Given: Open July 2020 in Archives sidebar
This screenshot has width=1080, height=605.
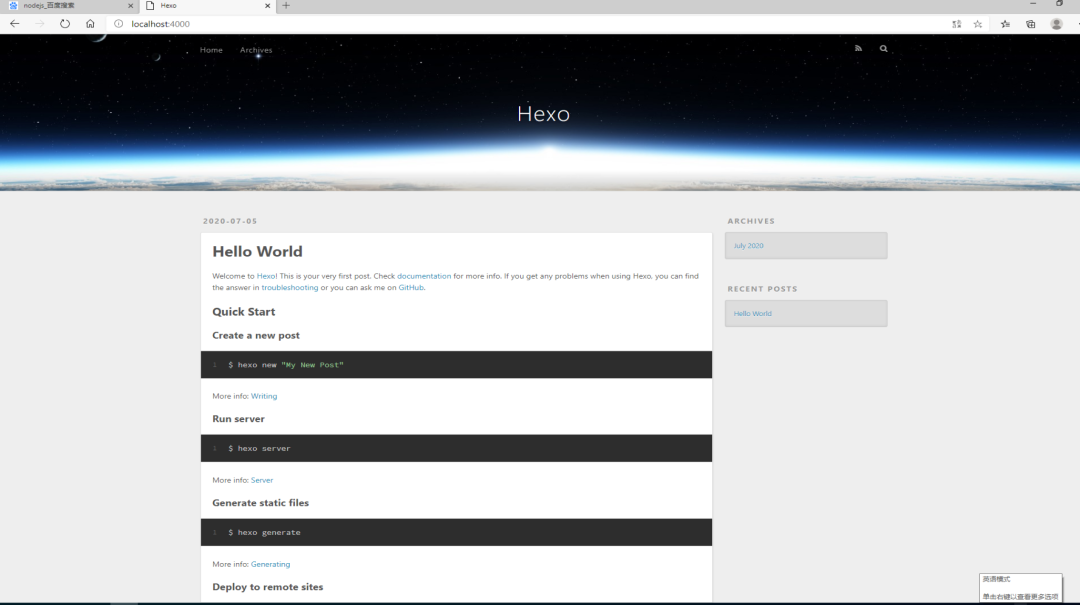Looking at the screenshot, I should 748,245.
